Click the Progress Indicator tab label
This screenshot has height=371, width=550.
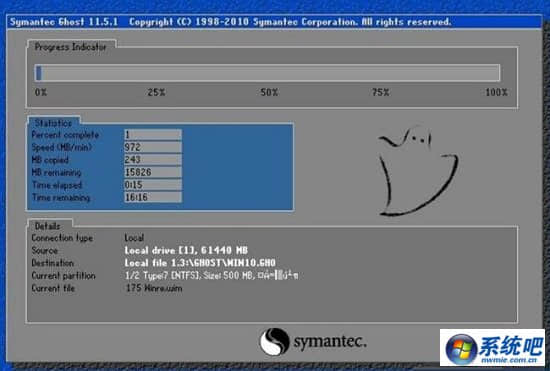coord(71,47)
